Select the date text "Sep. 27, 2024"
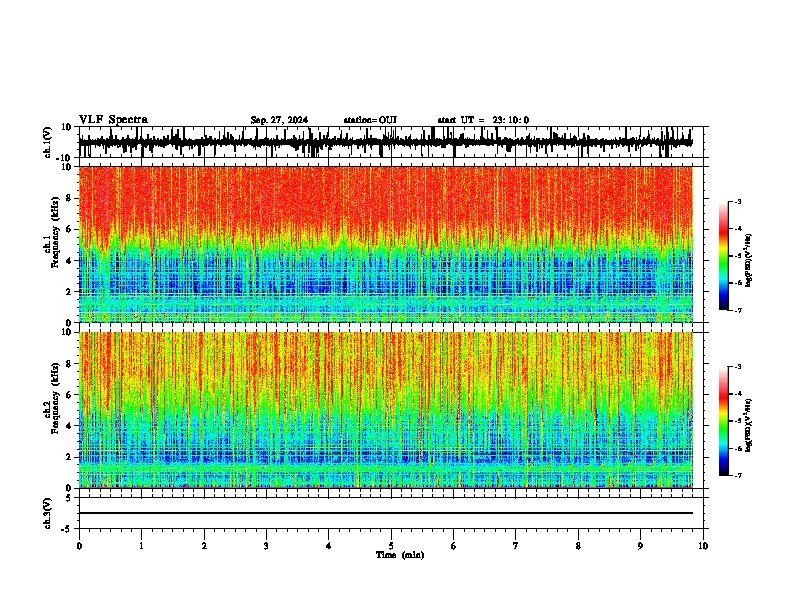The width and height of the screenshot is (792, 612). [x=279, y=120]
